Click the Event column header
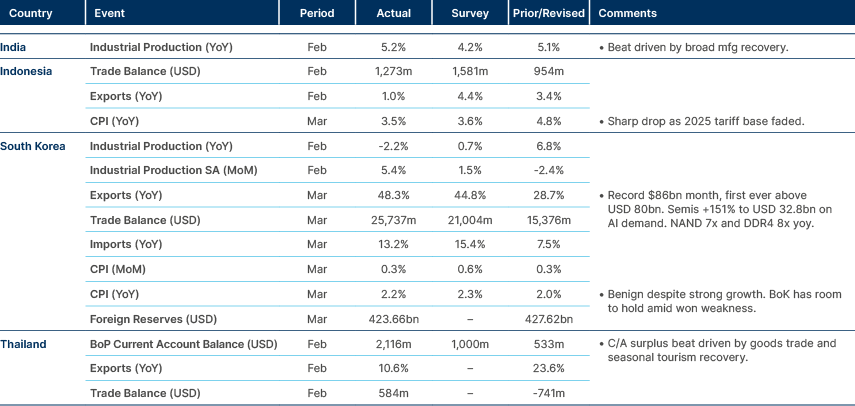Screen dimensions: 855x406 [110, 14]
